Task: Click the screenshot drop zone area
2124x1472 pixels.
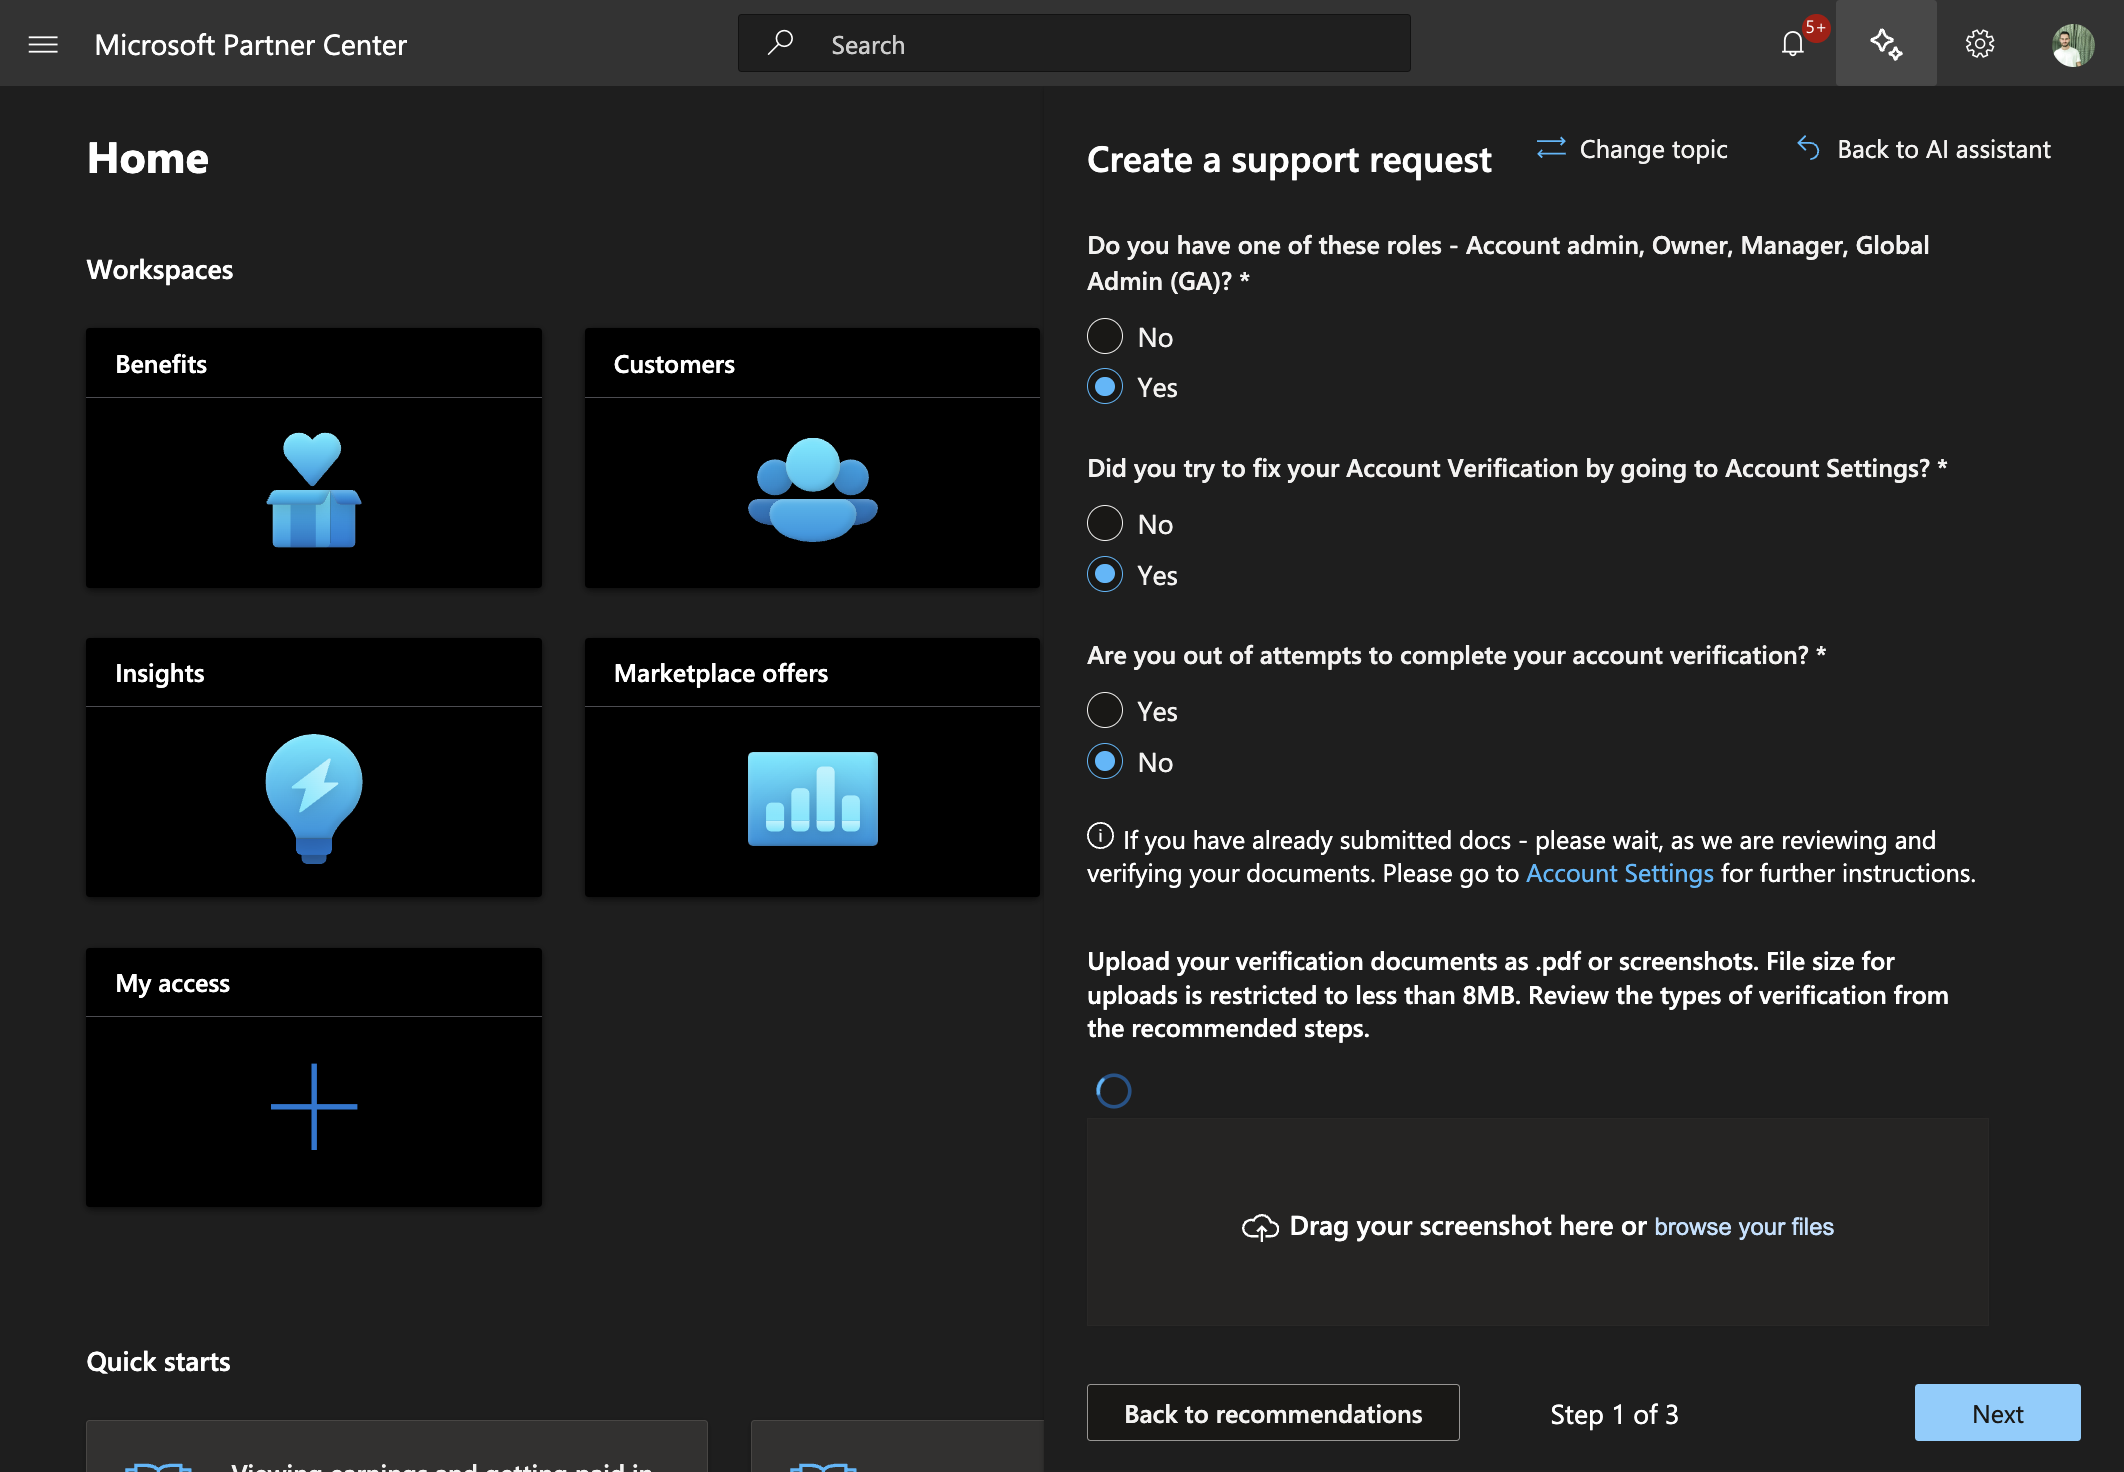Action: [1537, 1223]
